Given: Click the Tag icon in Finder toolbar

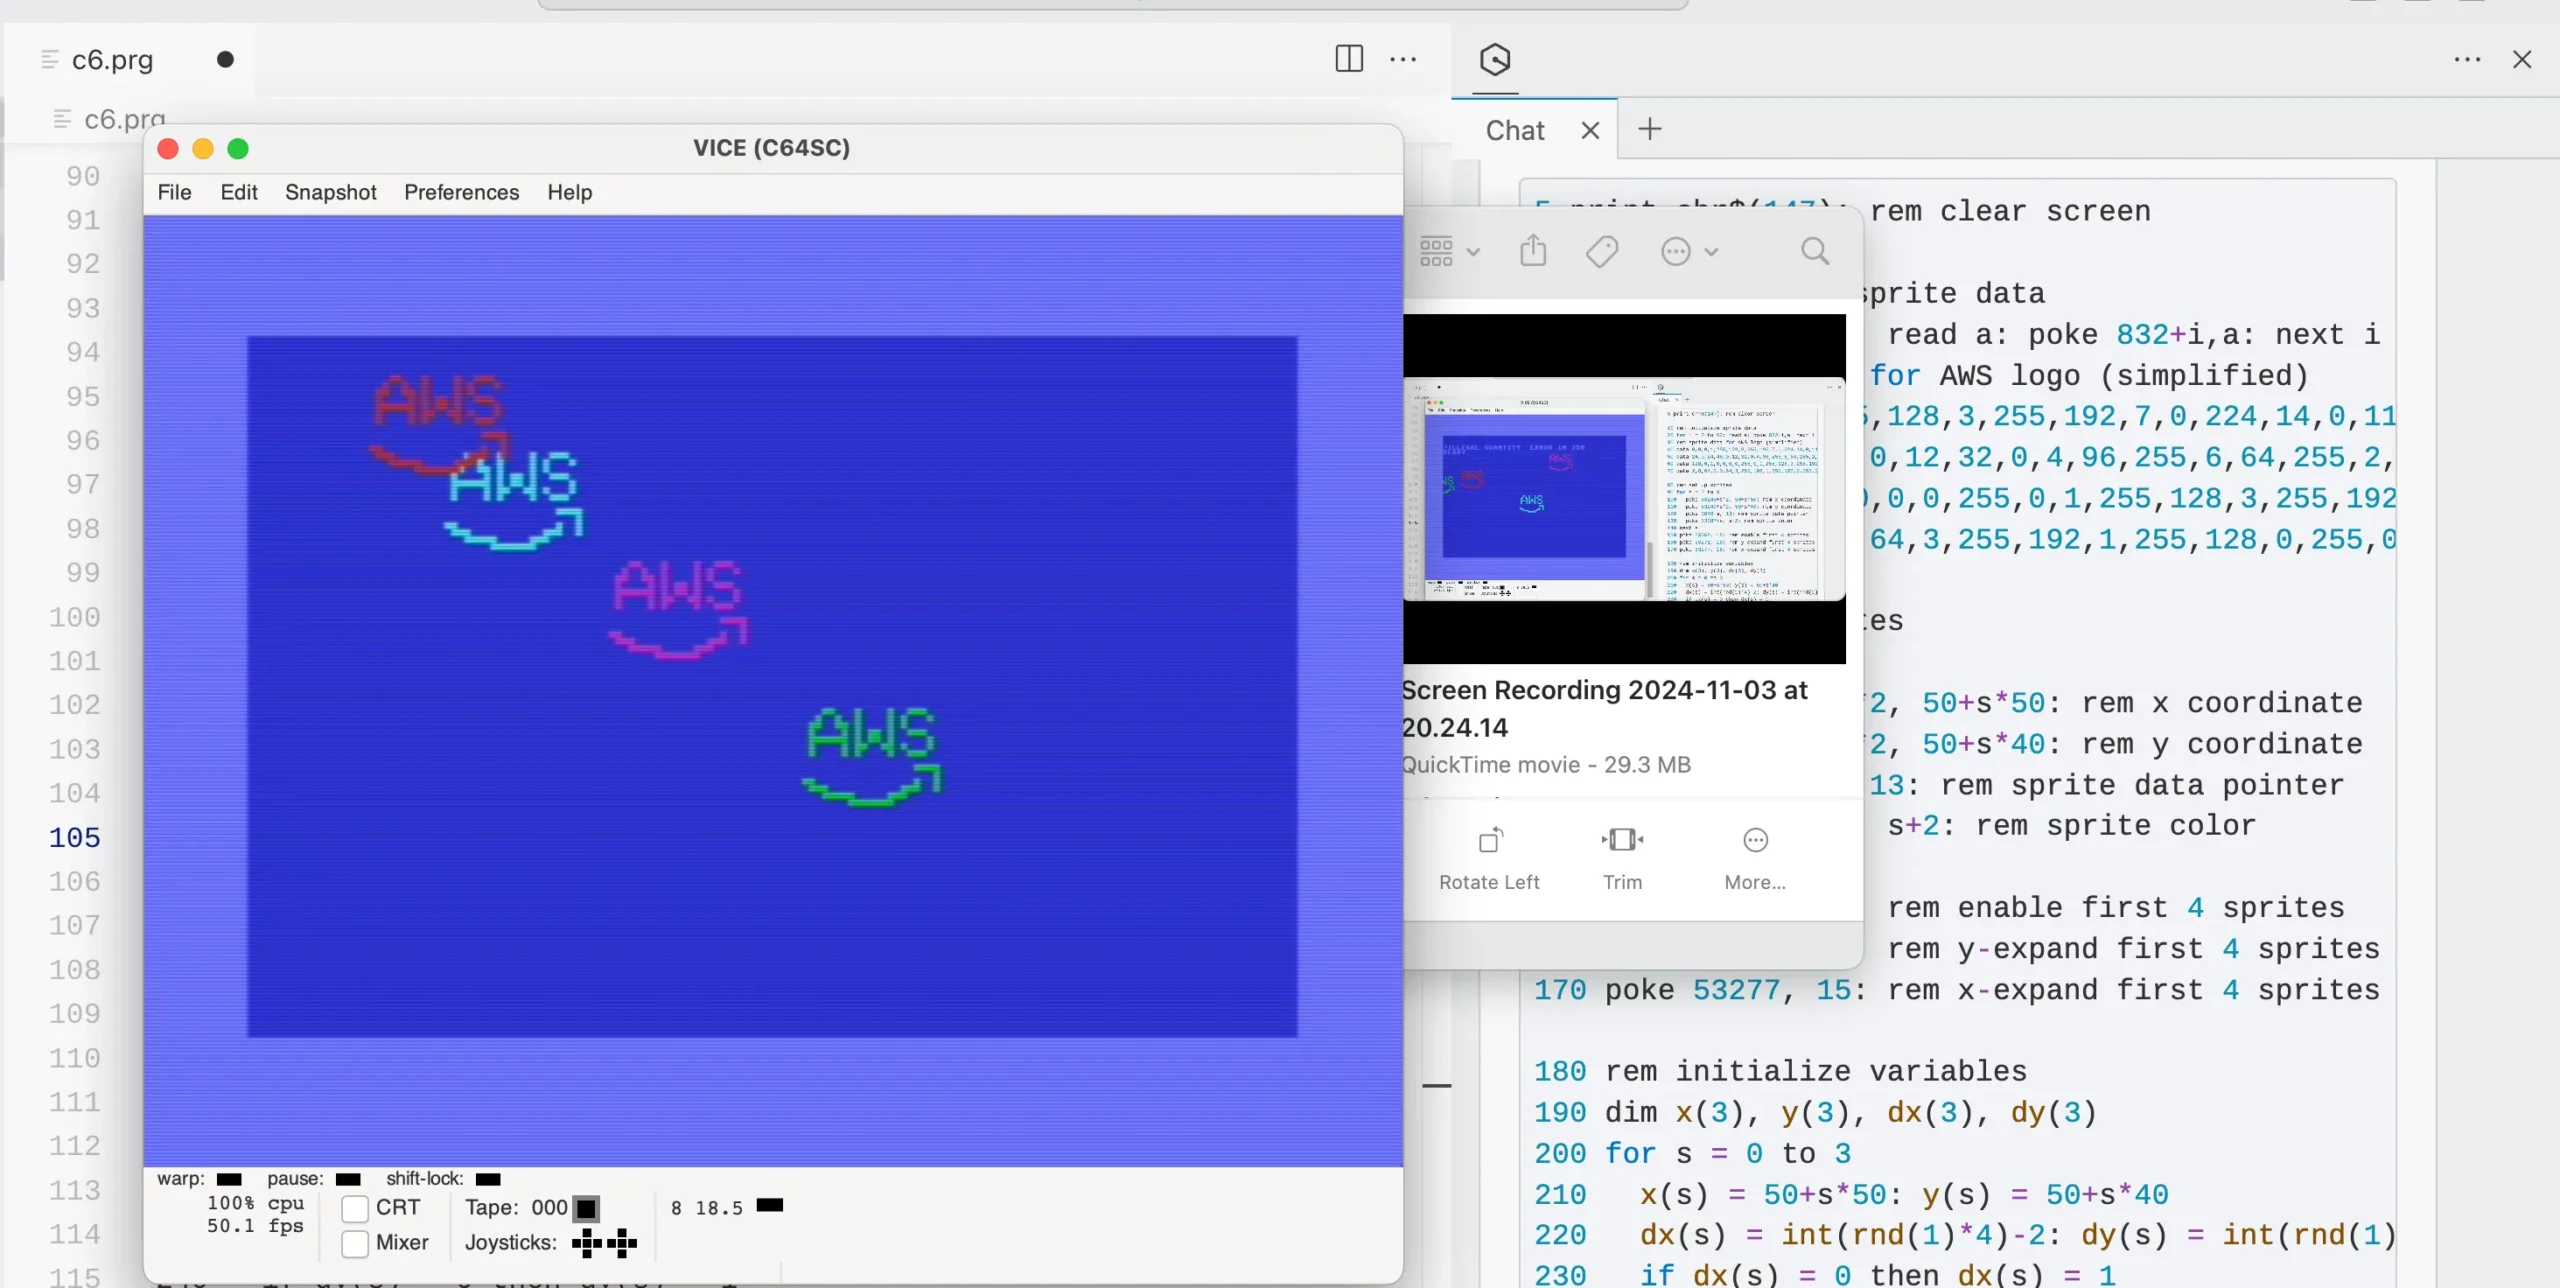Looking at the screenshot, I should [x=1602, y=251].
